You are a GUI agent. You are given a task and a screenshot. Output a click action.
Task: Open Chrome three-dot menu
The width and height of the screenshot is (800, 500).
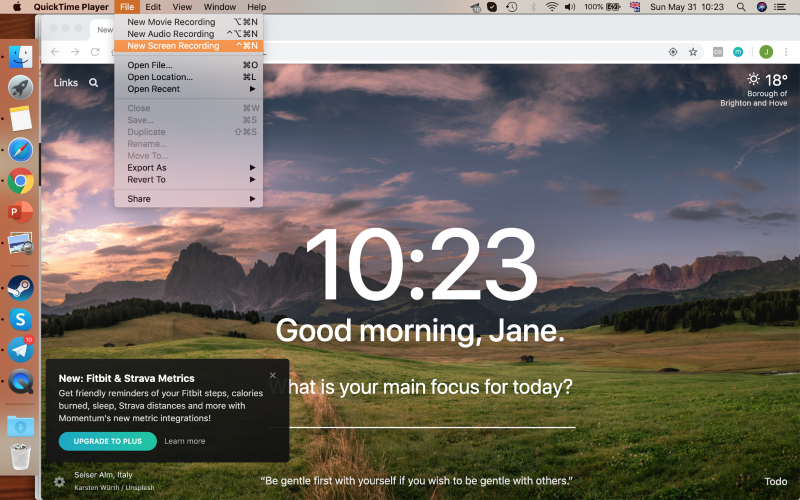[x=786, y=52]
